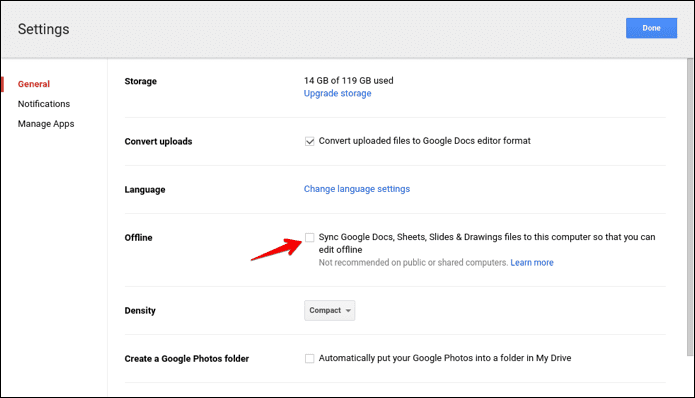
Task: Click the Density dropdown arrow
Action: pos(348,311)
